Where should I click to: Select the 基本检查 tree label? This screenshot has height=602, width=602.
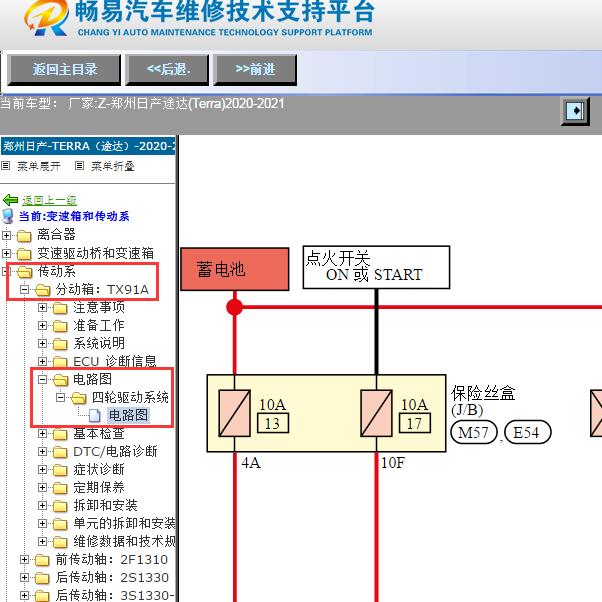pos(99,433)
